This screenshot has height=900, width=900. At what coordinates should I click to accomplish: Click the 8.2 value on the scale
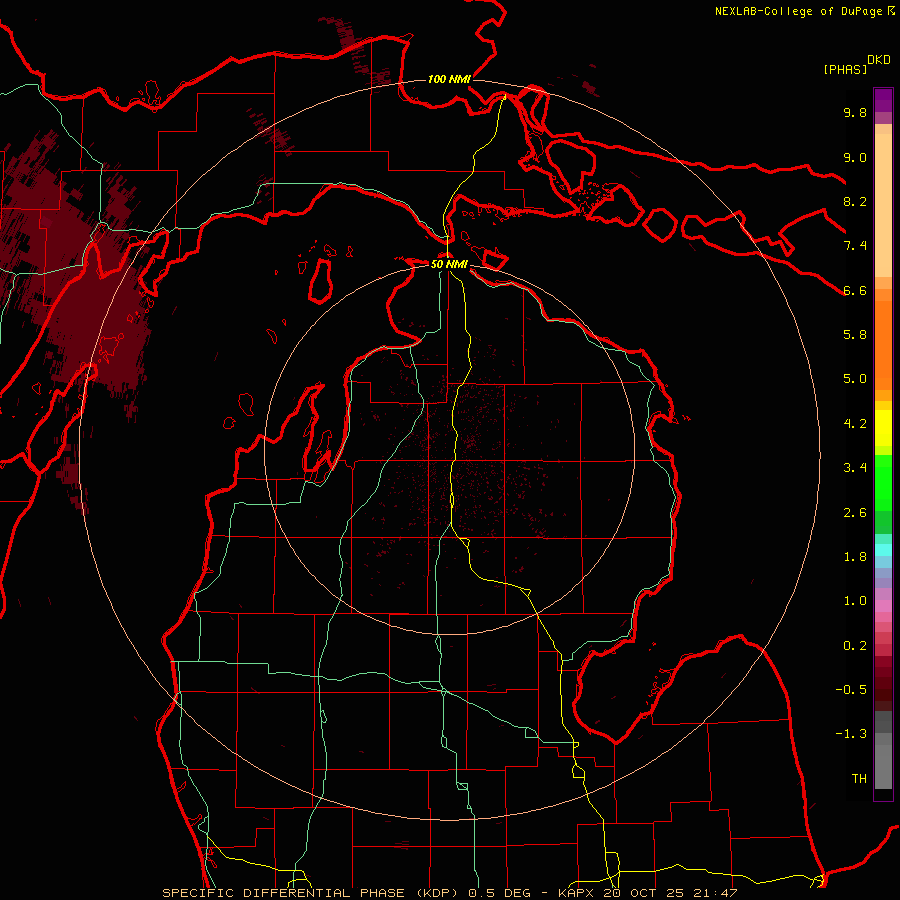855,201
